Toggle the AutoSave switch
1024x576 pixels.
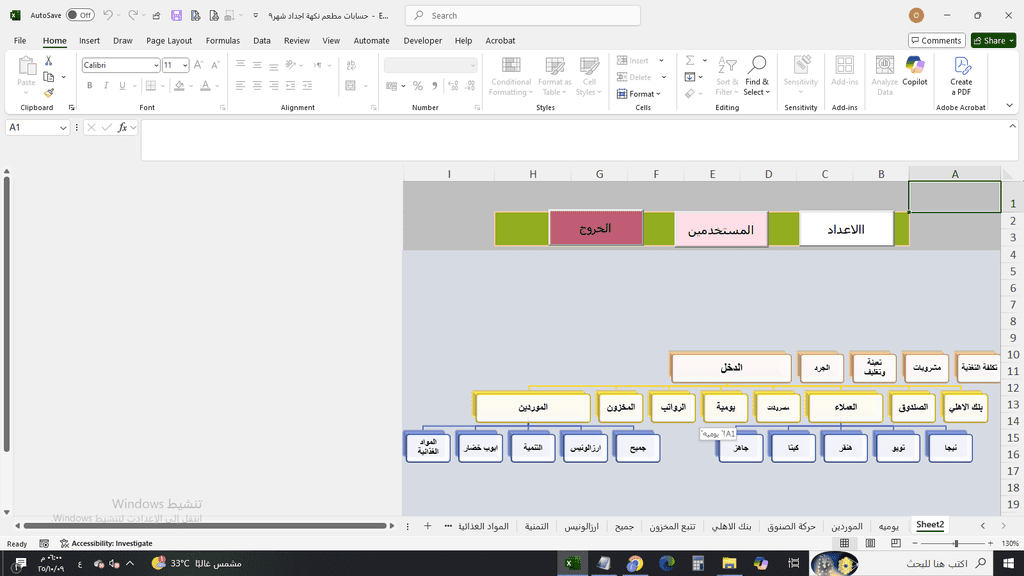(x=80, y=16)
